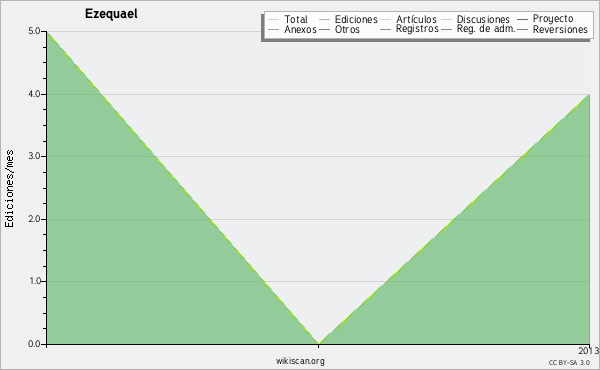Click the orange Anexos legend line swatch
This screenshot has width=600, height=370.
pyautogui.click(x=274, y=29)
